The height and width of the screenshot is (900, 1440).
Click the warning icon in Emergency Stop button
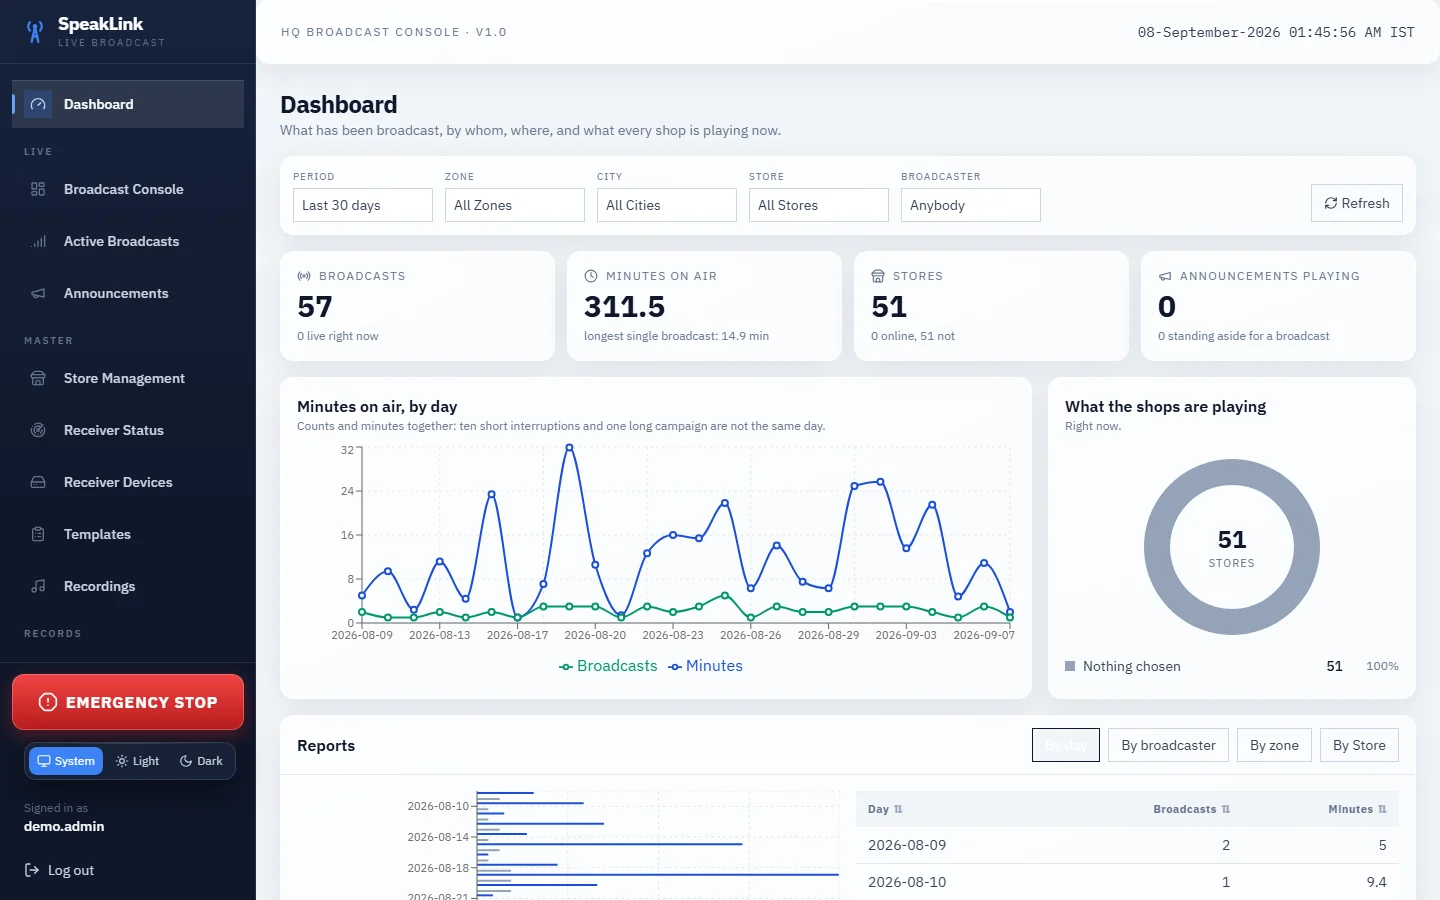(47, 702)
